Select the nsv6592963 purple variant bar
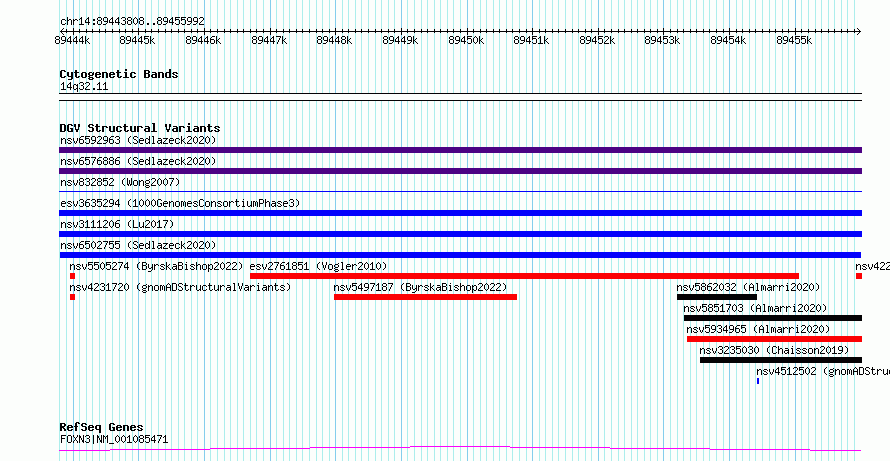890x461 pixels. (460, 150)
